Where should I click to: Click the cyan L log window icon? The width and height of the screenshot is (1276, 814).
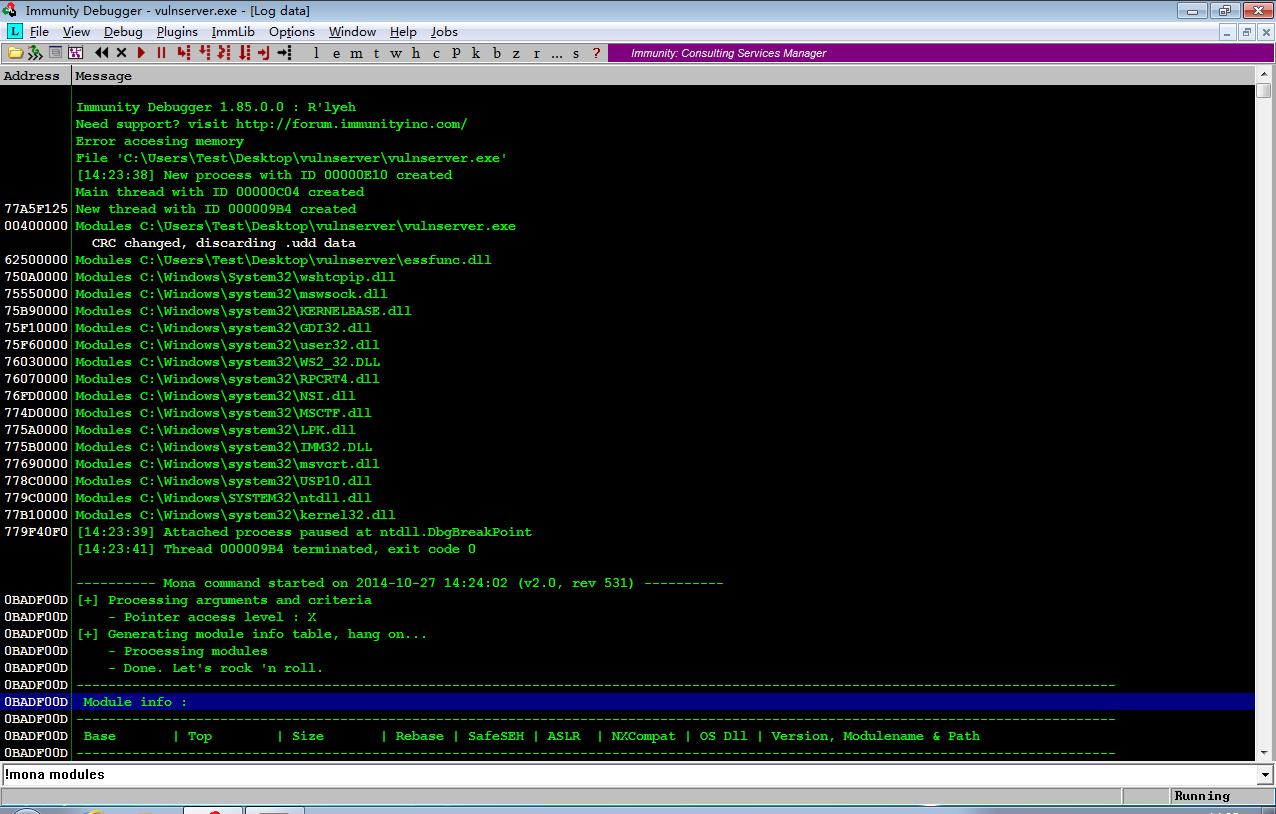coord(14,32)
